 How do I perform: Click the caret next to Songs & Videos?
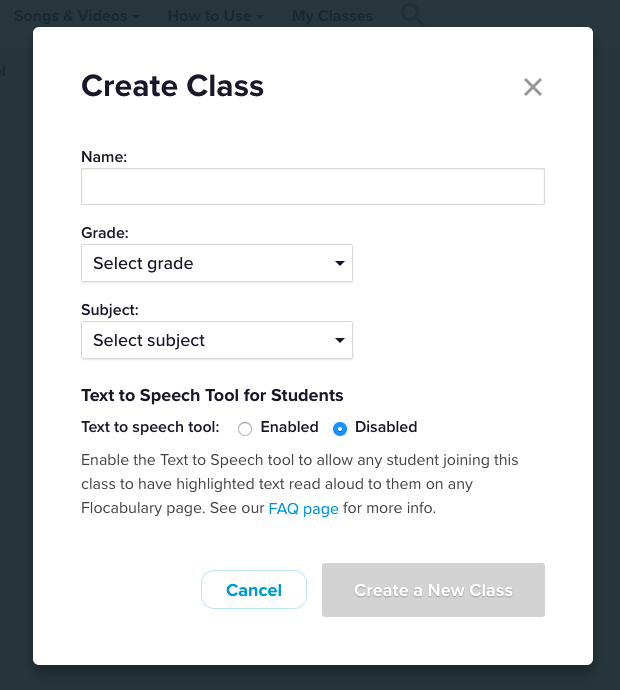136,17
